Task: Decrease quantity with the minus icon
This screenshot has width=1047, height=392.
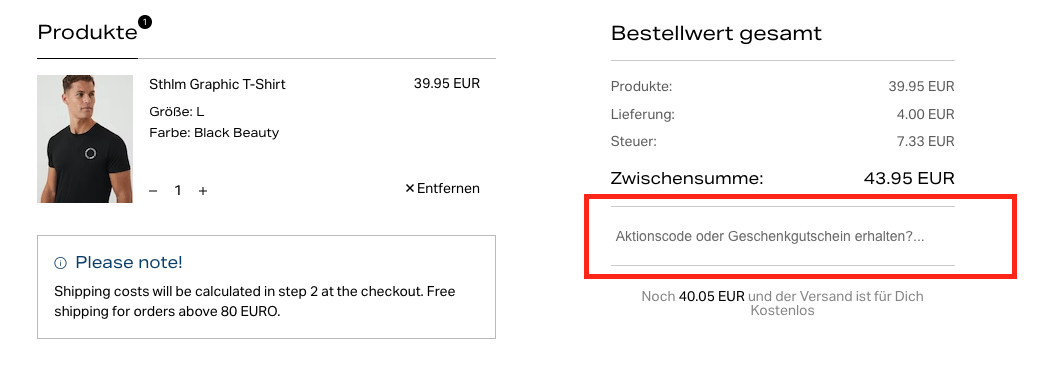Action: coord(153,191)
